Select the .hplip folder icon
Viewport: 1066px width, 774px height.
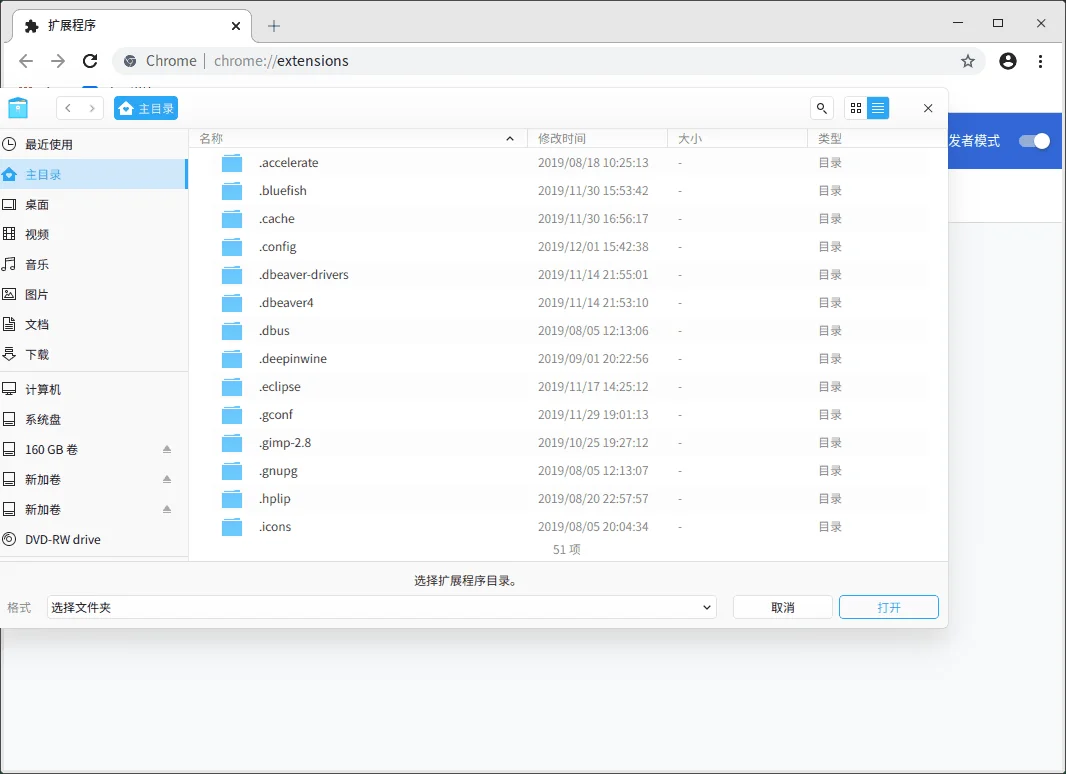pyautogui.click(x=232, y=498)
